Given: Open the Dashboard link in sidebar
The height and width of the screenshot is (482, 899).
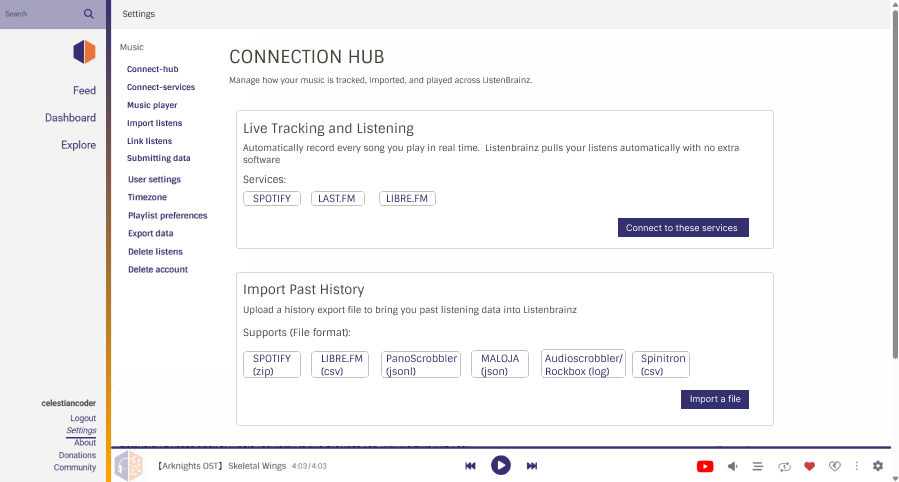Looking at the screenshot, I should pyautogui.click(x=70, y=118).
